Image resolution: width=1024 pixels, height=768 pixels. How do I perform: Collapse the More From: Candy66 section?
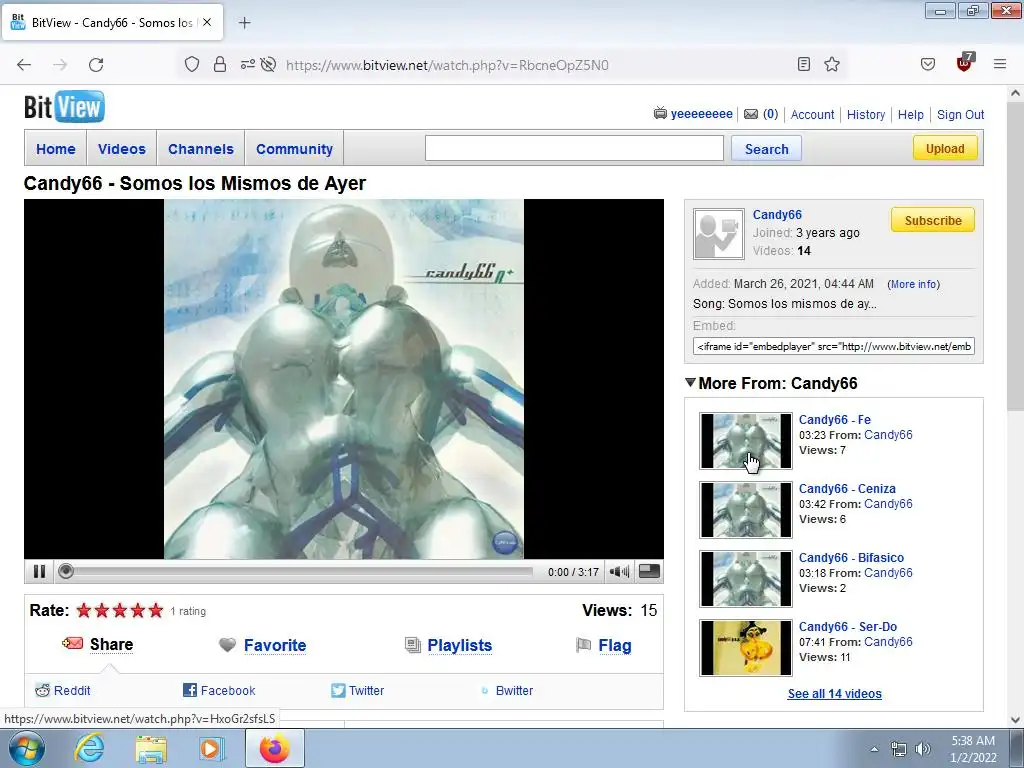tap(690, 383)
